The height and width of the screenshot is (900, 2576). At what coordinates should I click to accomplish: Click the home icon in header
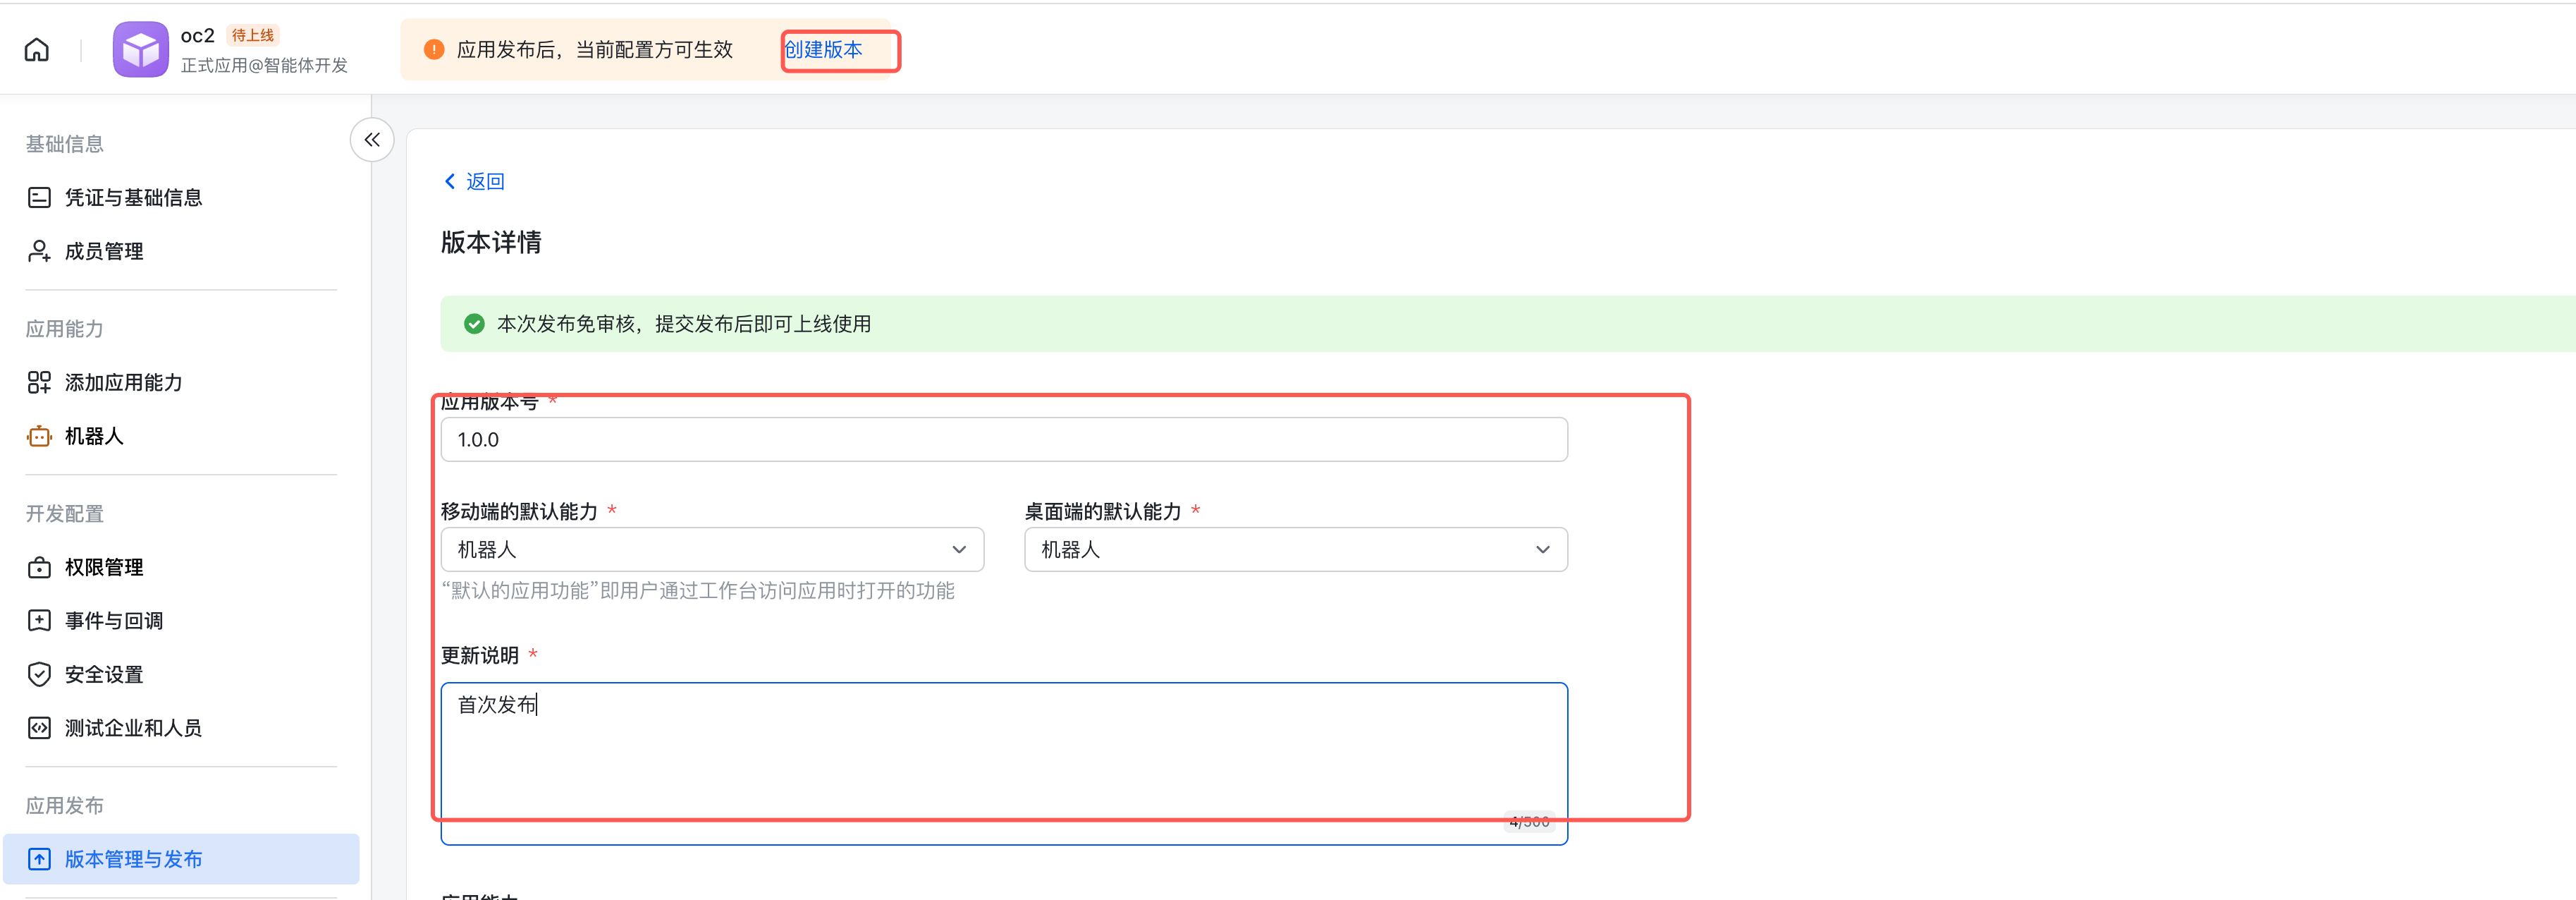[37, 50]
